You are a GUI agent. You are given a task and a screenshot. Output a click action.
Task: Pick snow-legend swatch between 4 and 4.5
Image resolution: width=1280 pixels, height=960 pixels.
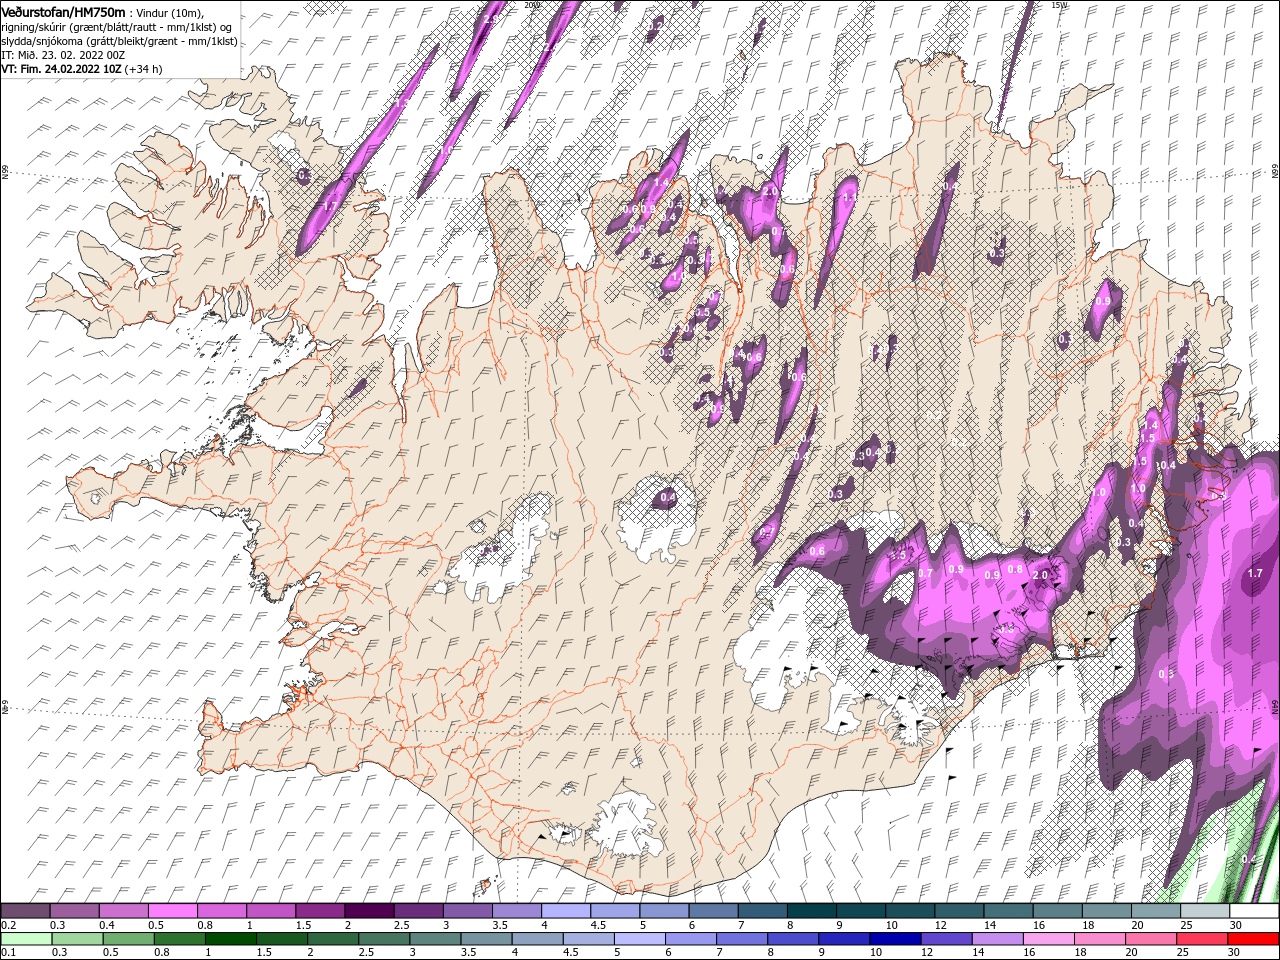(x=565, y=911)
